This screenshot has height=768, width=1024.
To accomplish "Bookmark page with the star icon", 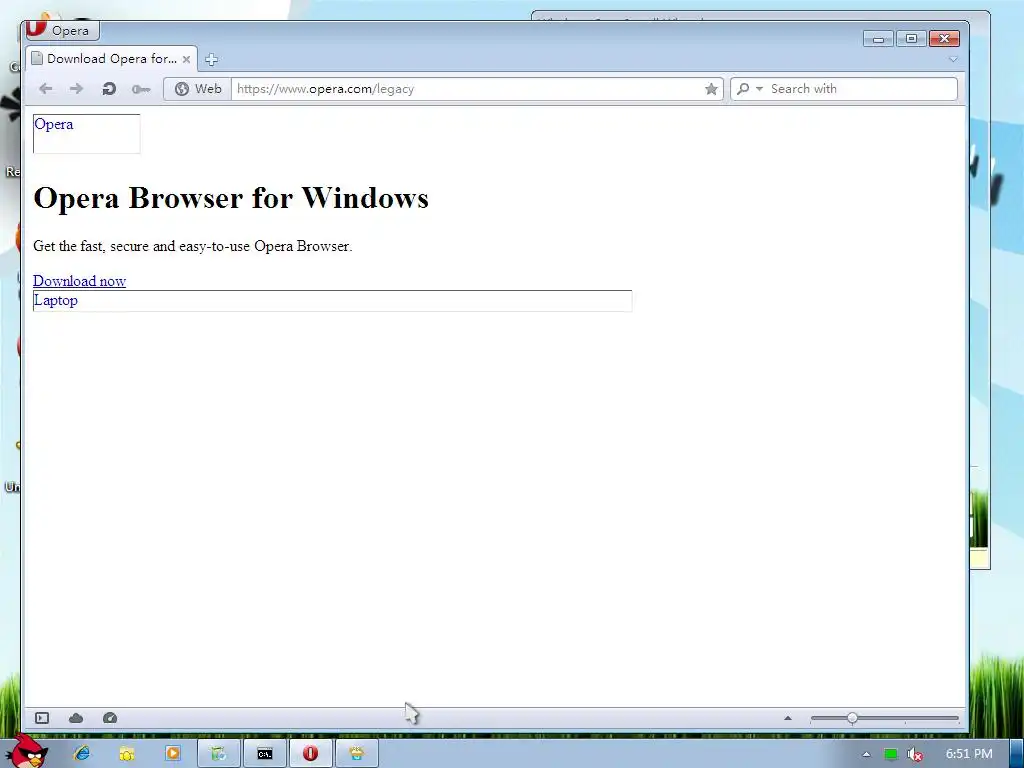I will 711,89.
